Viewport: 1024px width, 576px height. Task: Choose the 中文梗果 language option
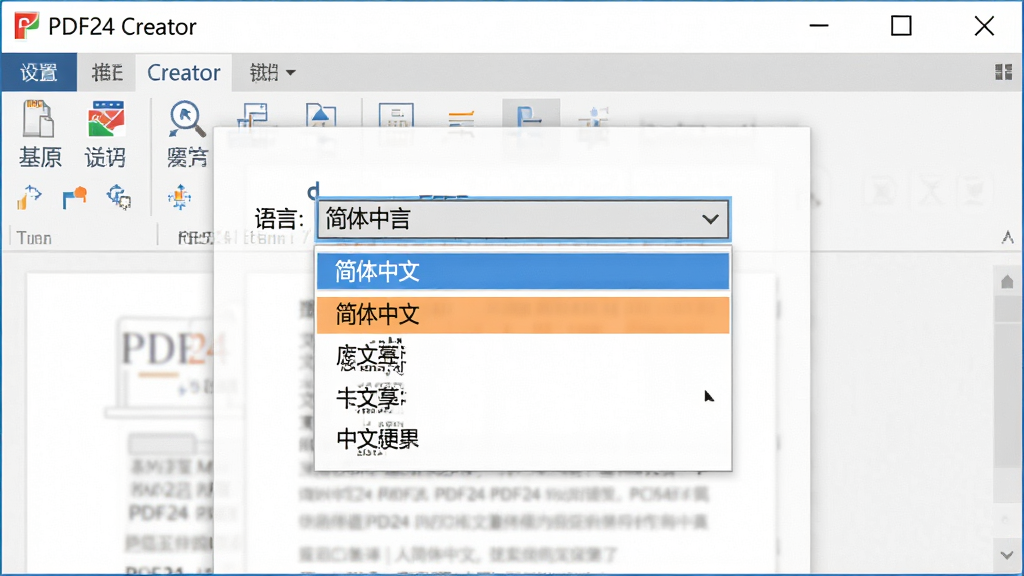523,439
